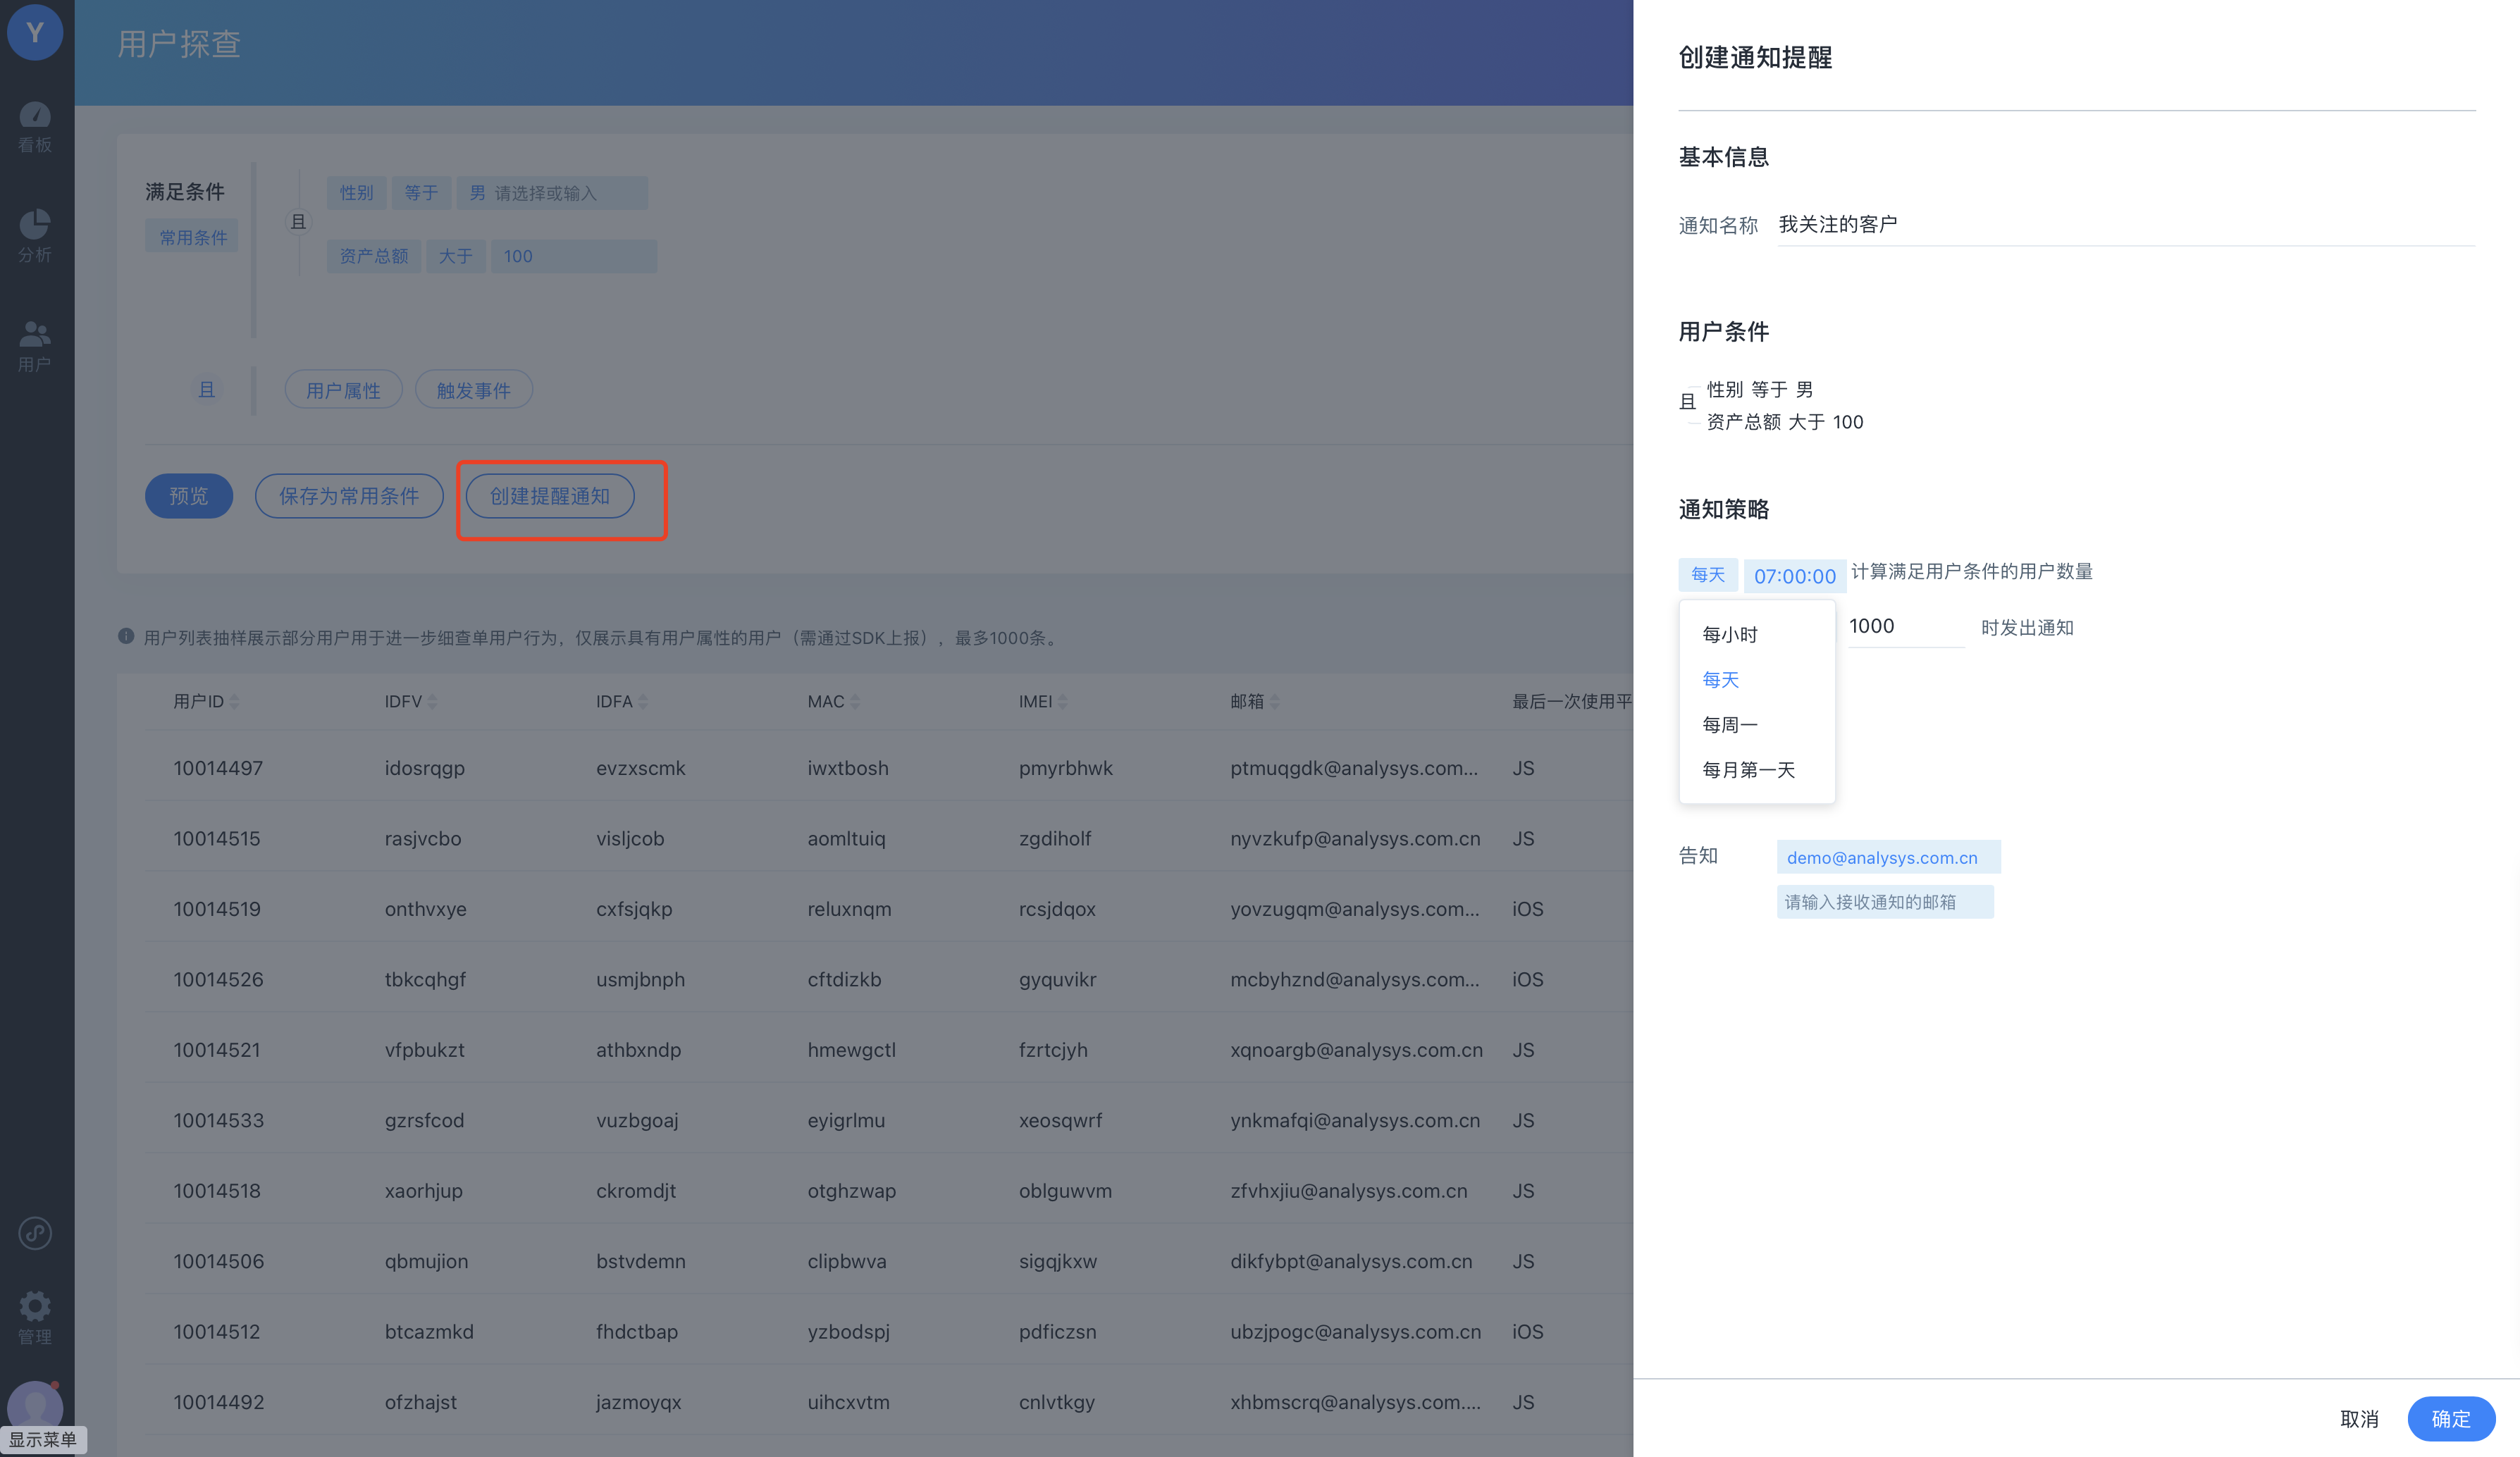Toggle the lower 且 group connector

point(206,389)
